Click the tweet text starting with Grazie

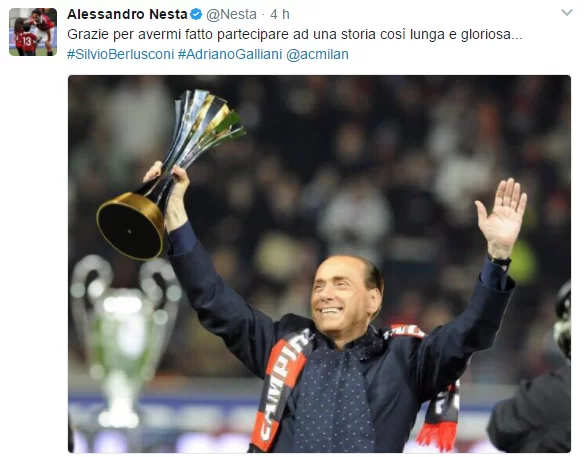click(295, 34)
